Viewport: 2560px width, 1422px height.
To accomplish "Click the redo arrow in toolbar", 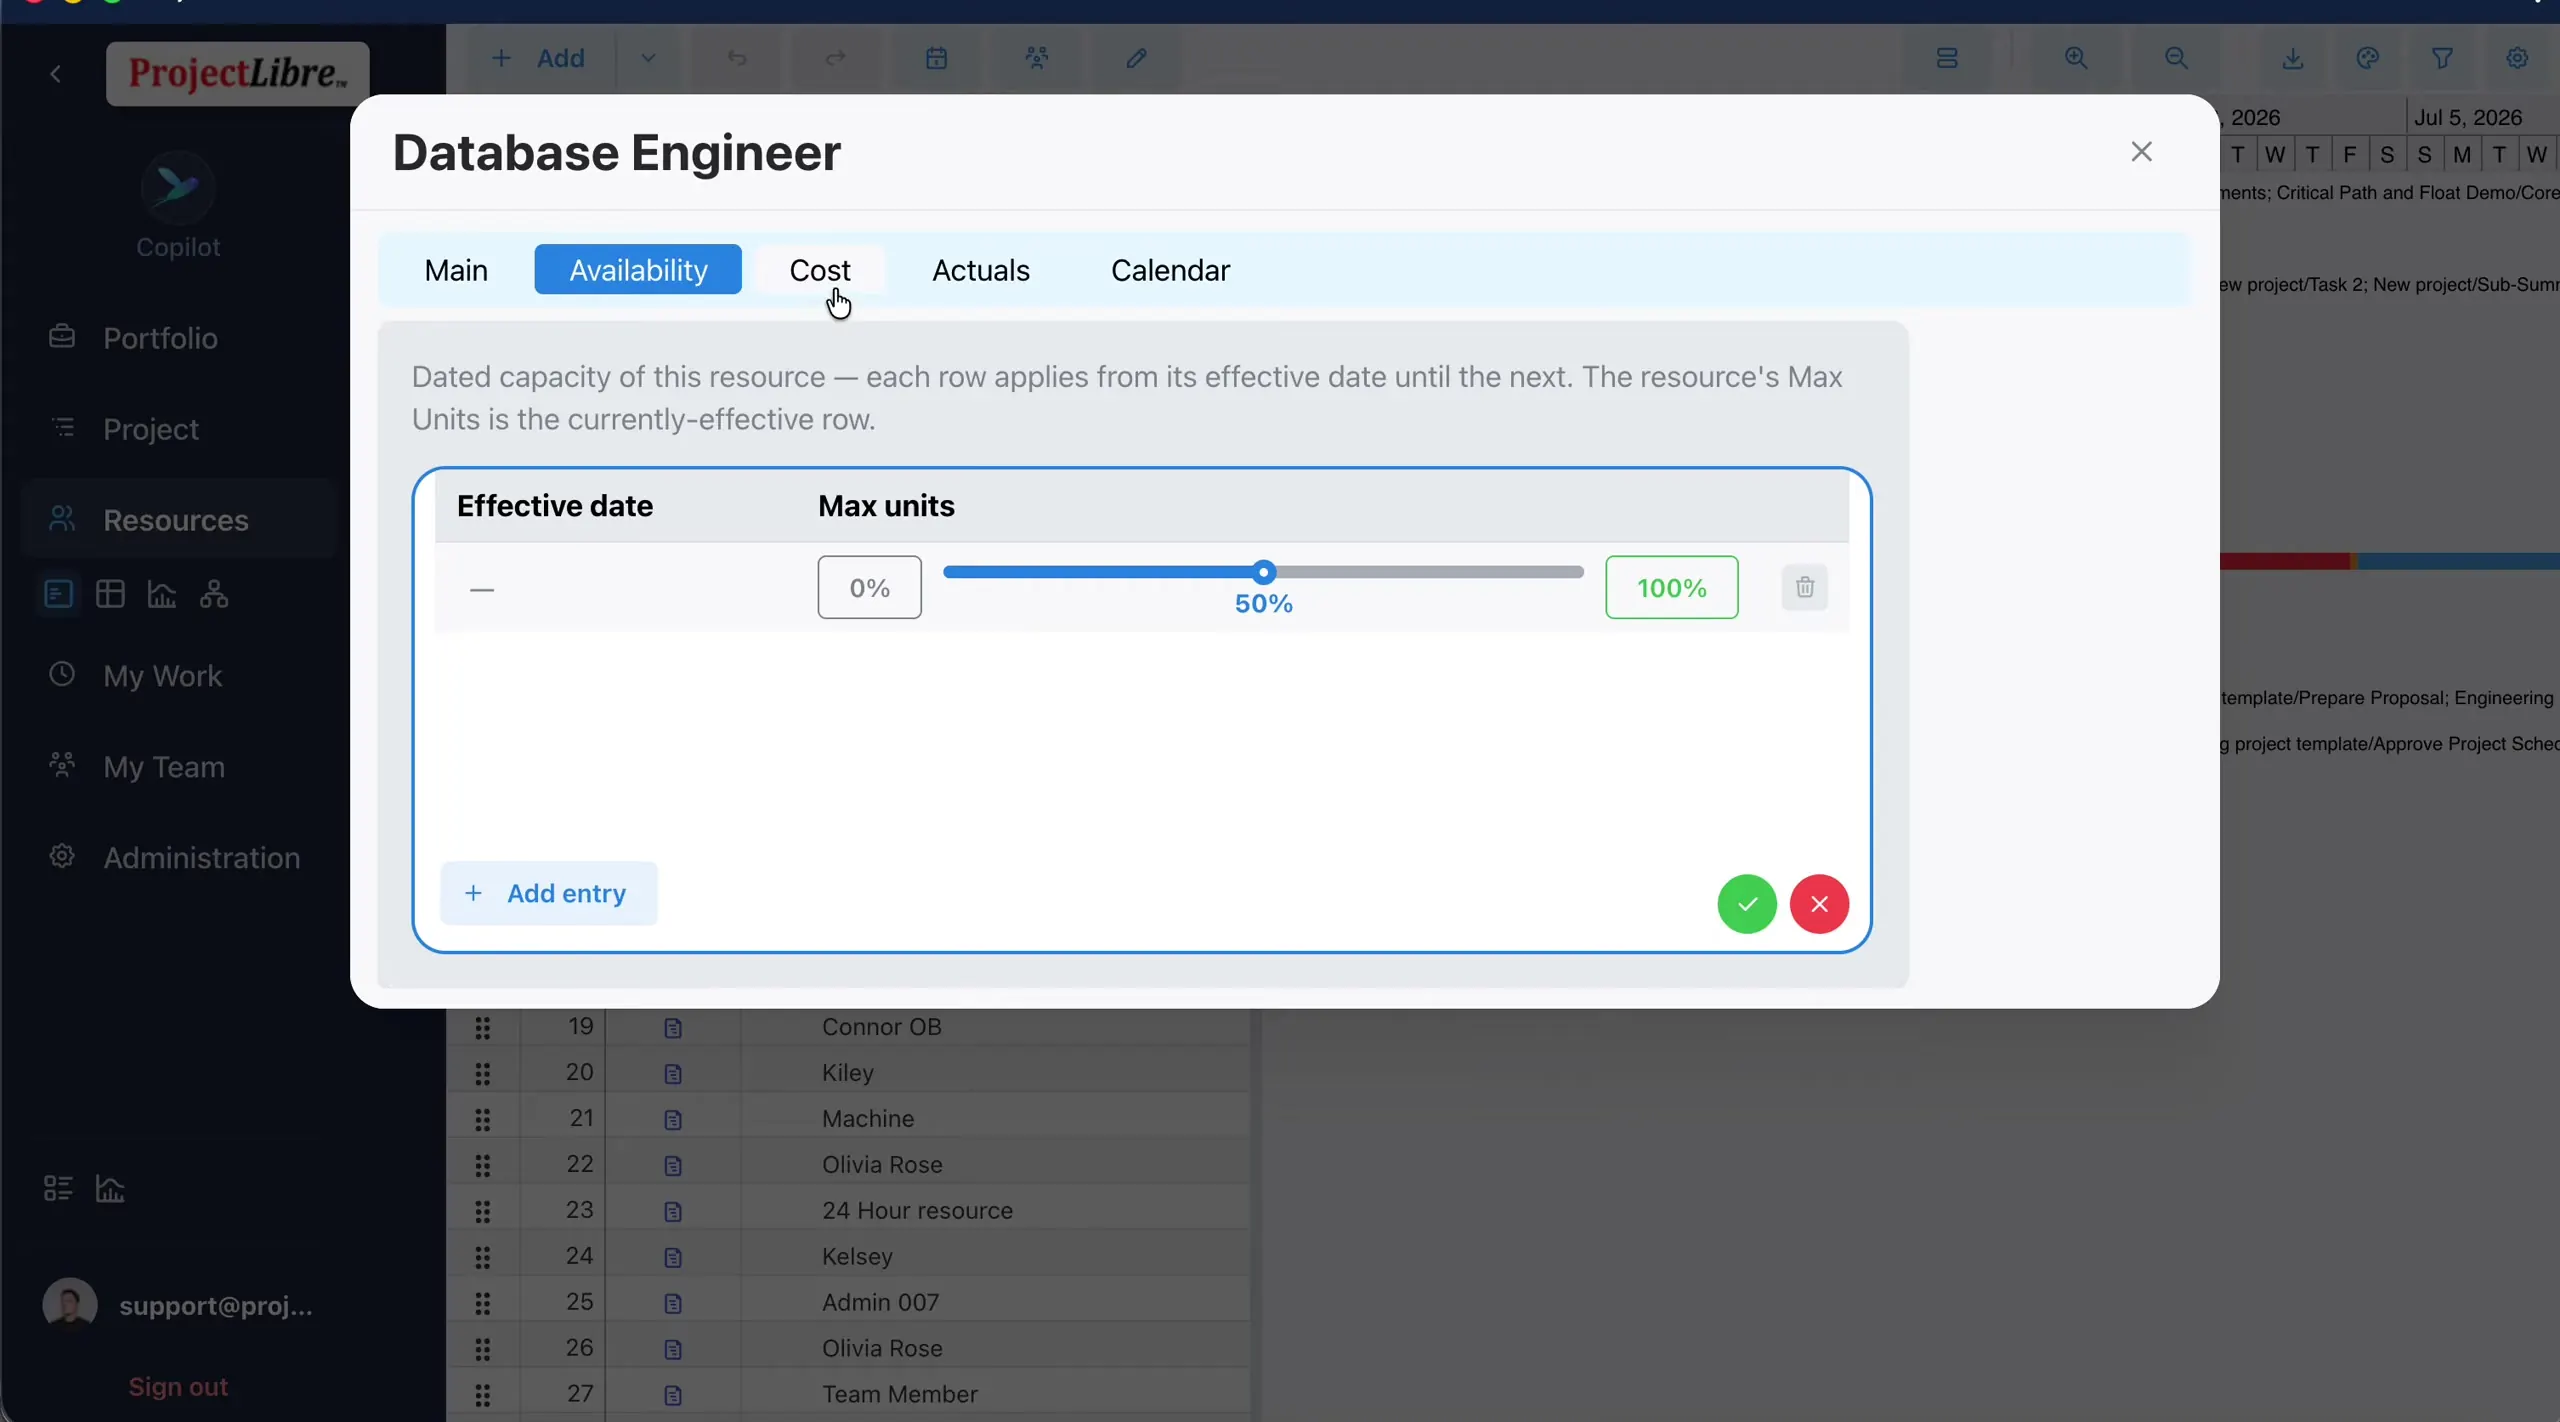I will 835,58.
